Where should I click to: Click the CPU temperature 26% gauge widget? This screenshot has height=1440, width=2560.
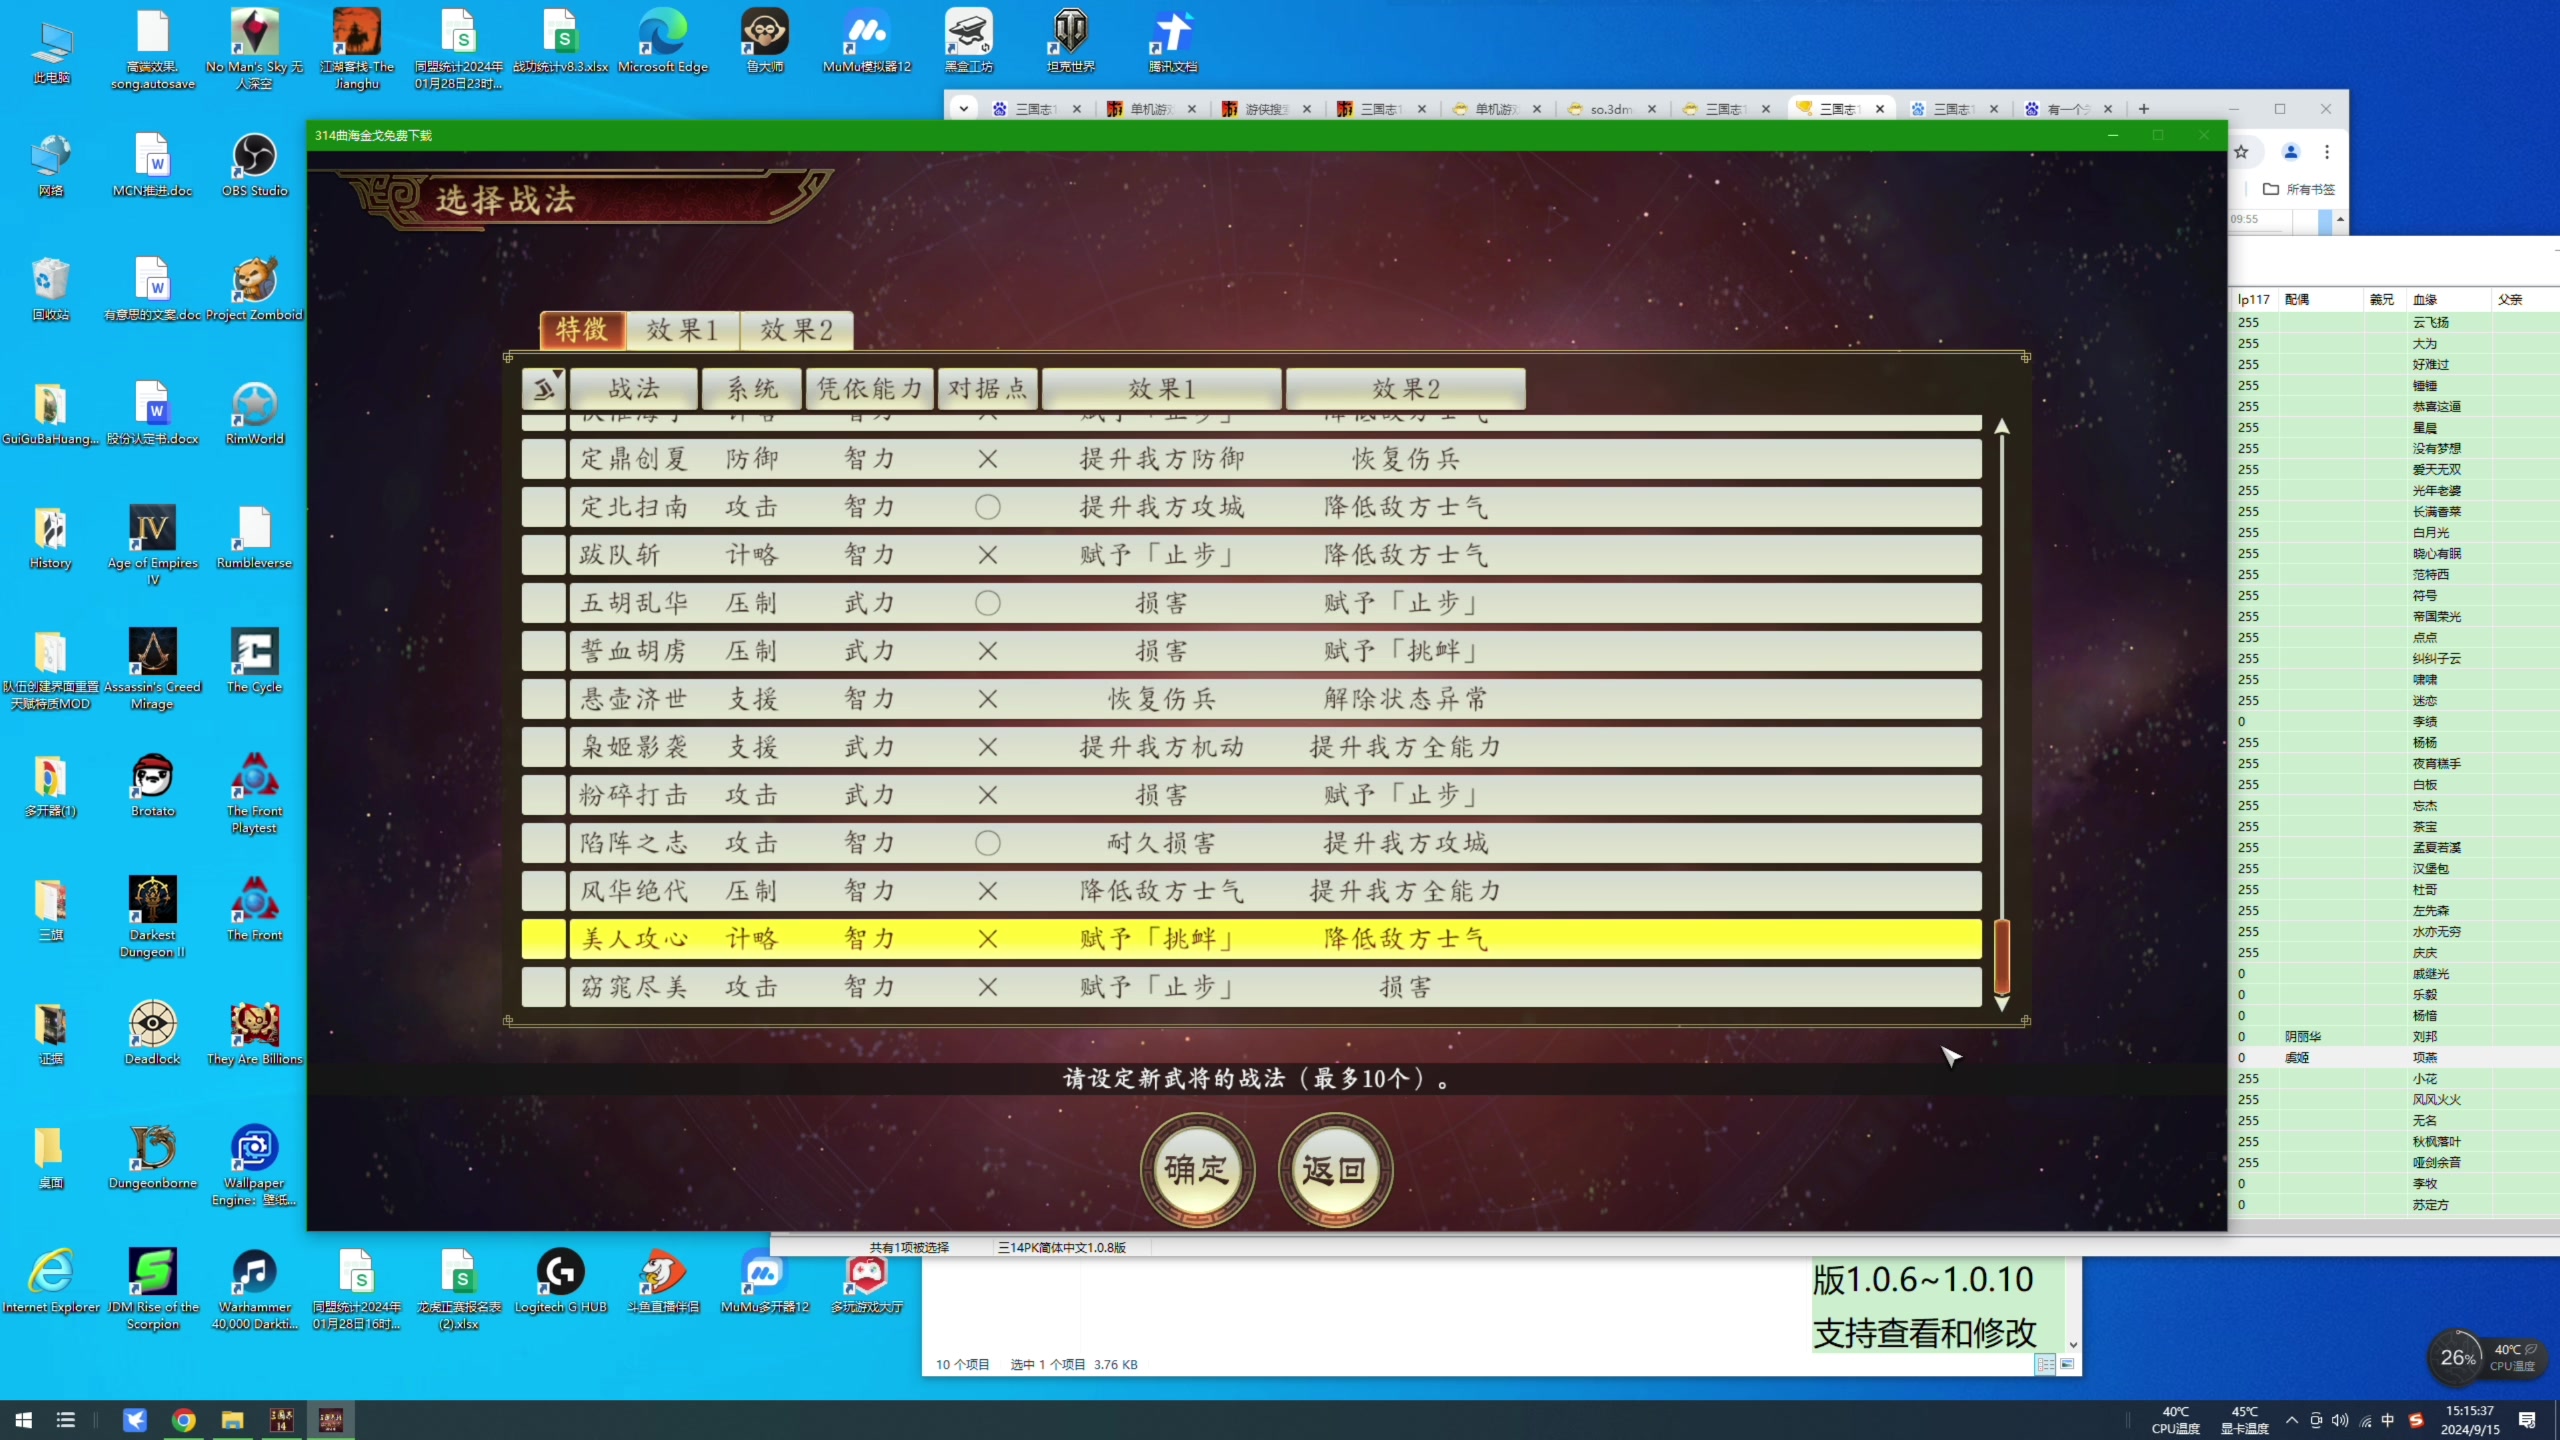pos(2457,1357)
